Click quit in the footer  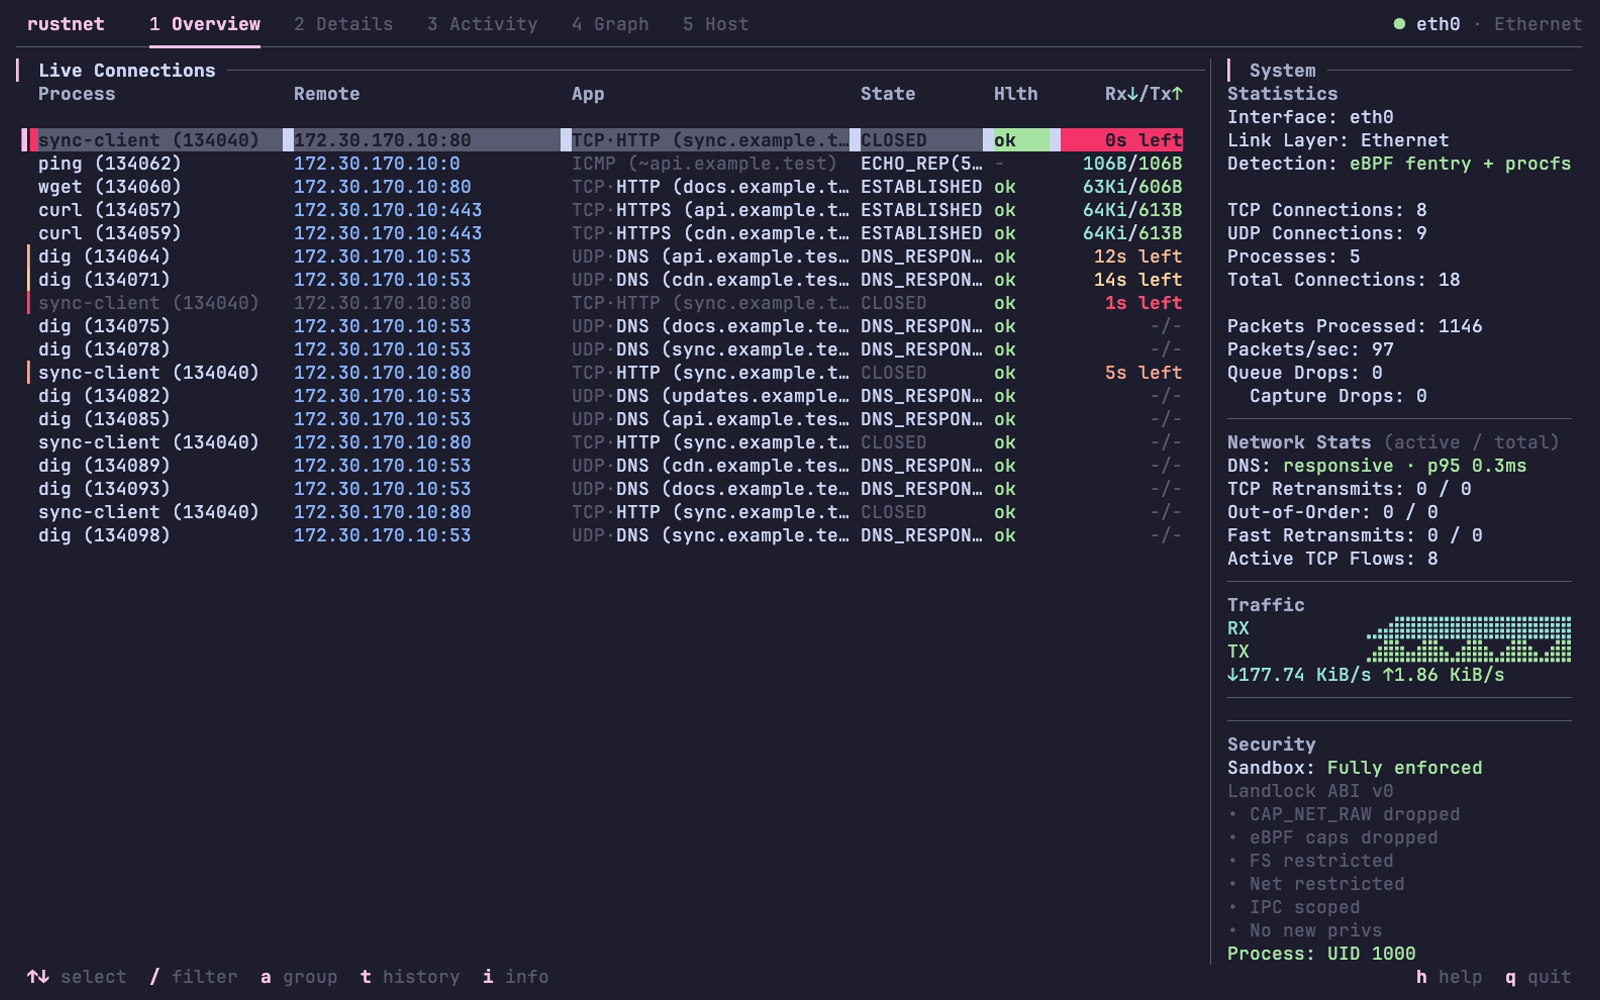coord(1538,977)
